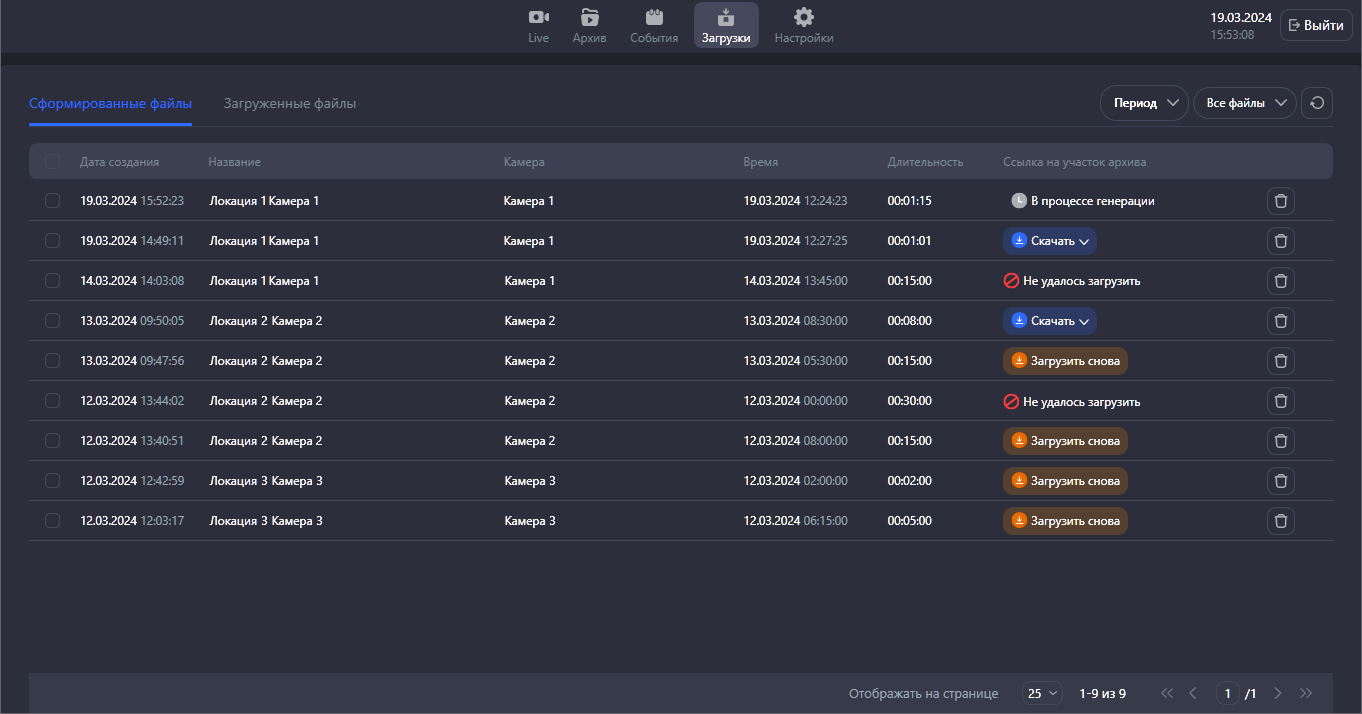Go to the next page arrow
This screenshot has height=714, width=1362.
pos(1277,693)
